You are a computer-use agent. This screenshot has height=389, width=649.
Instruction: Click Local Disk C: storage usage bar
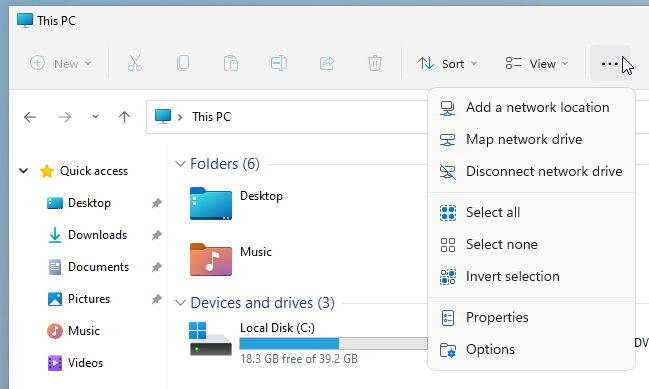point(333,343)
